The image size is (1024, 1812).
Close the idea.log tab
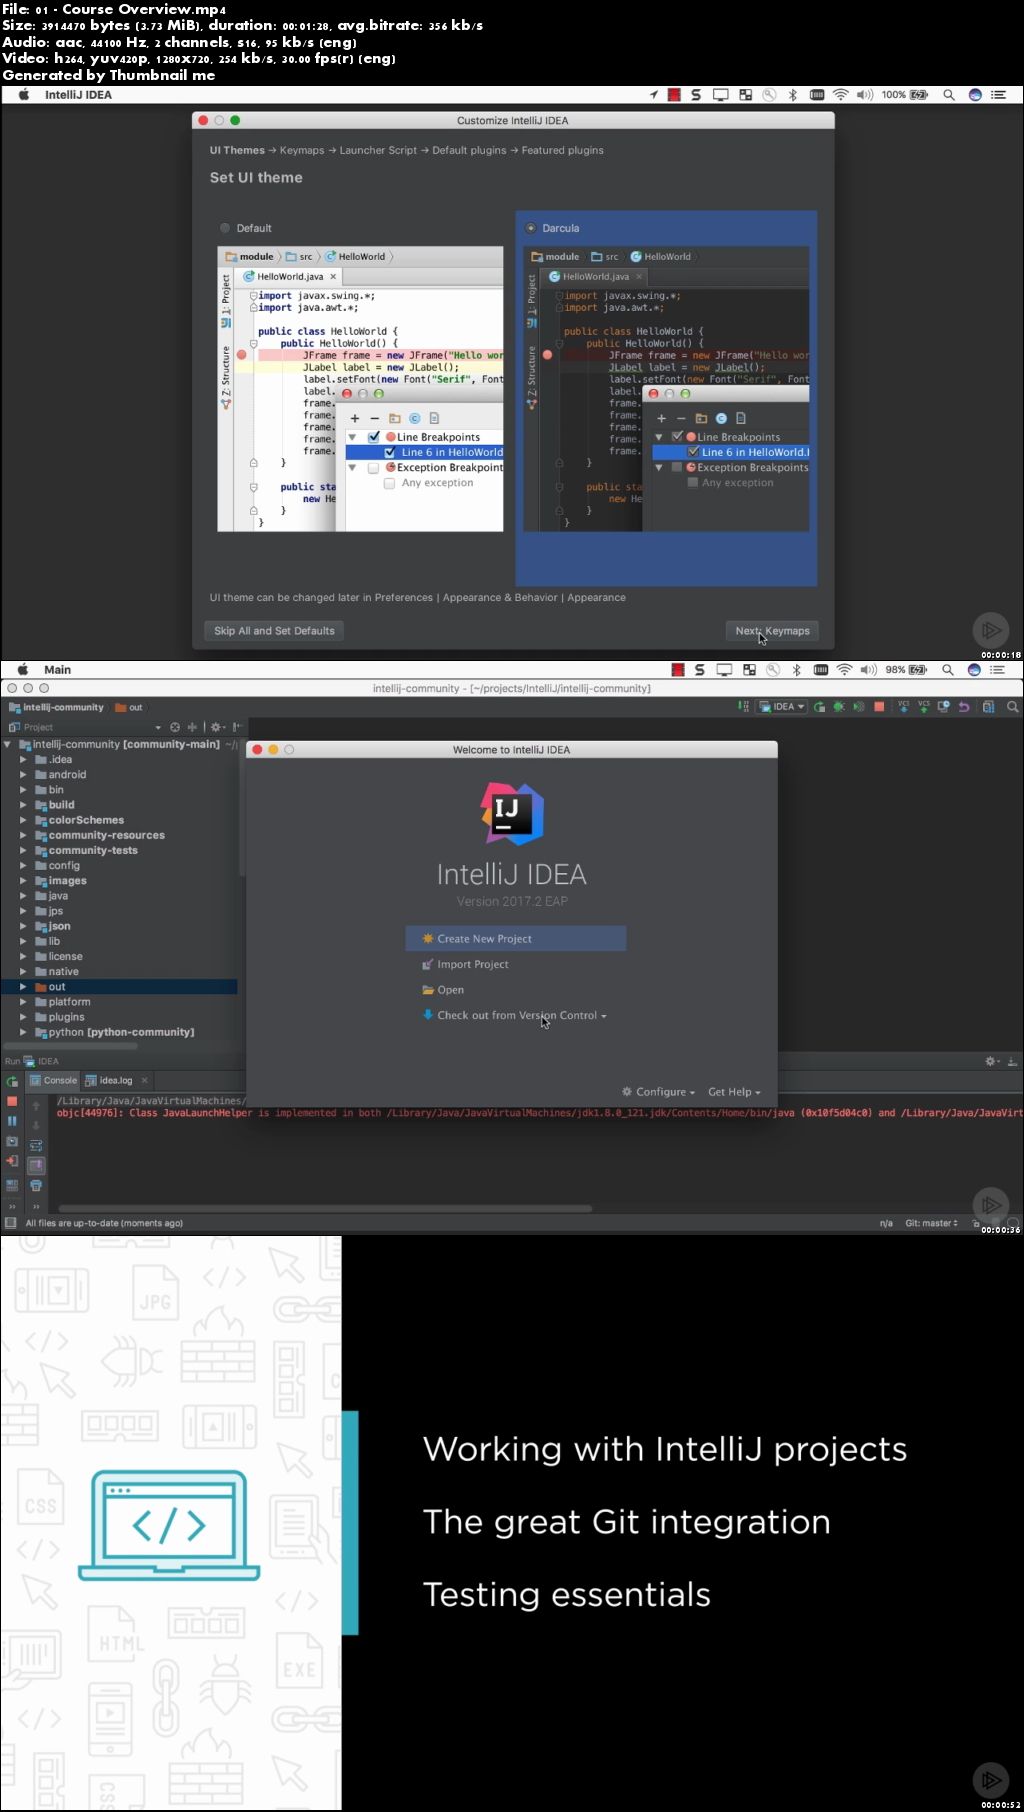point(145,1080)
